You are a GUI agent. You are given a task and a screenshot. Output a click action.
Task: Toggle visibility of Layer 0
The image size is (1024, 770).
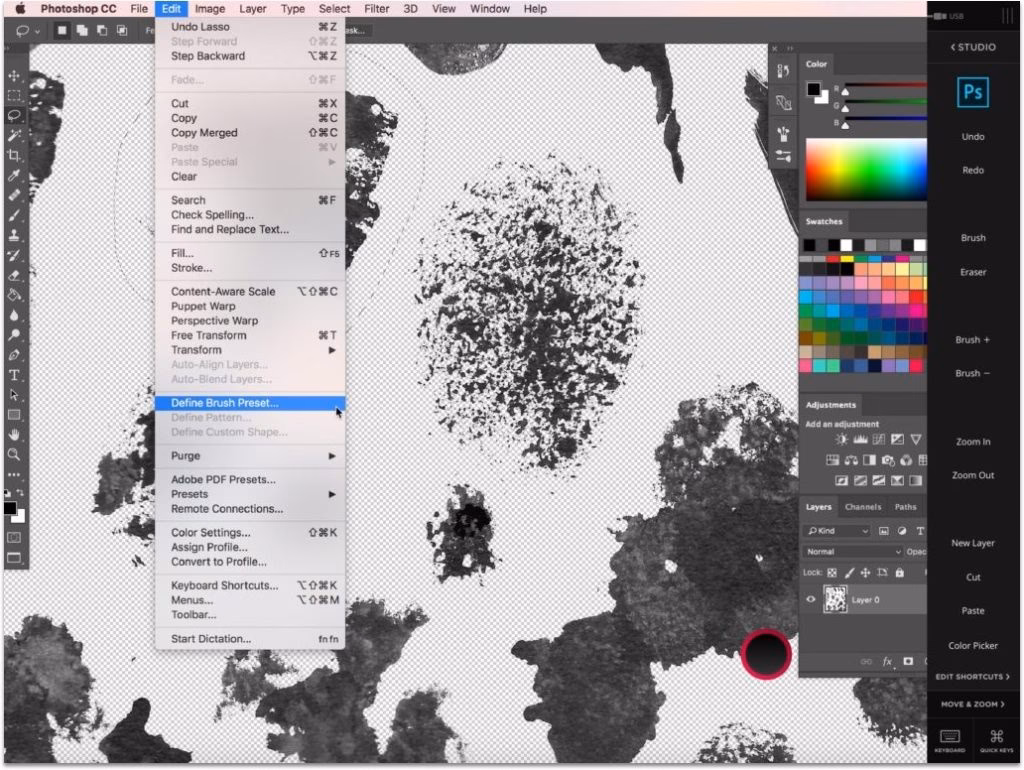pos(810,599)
